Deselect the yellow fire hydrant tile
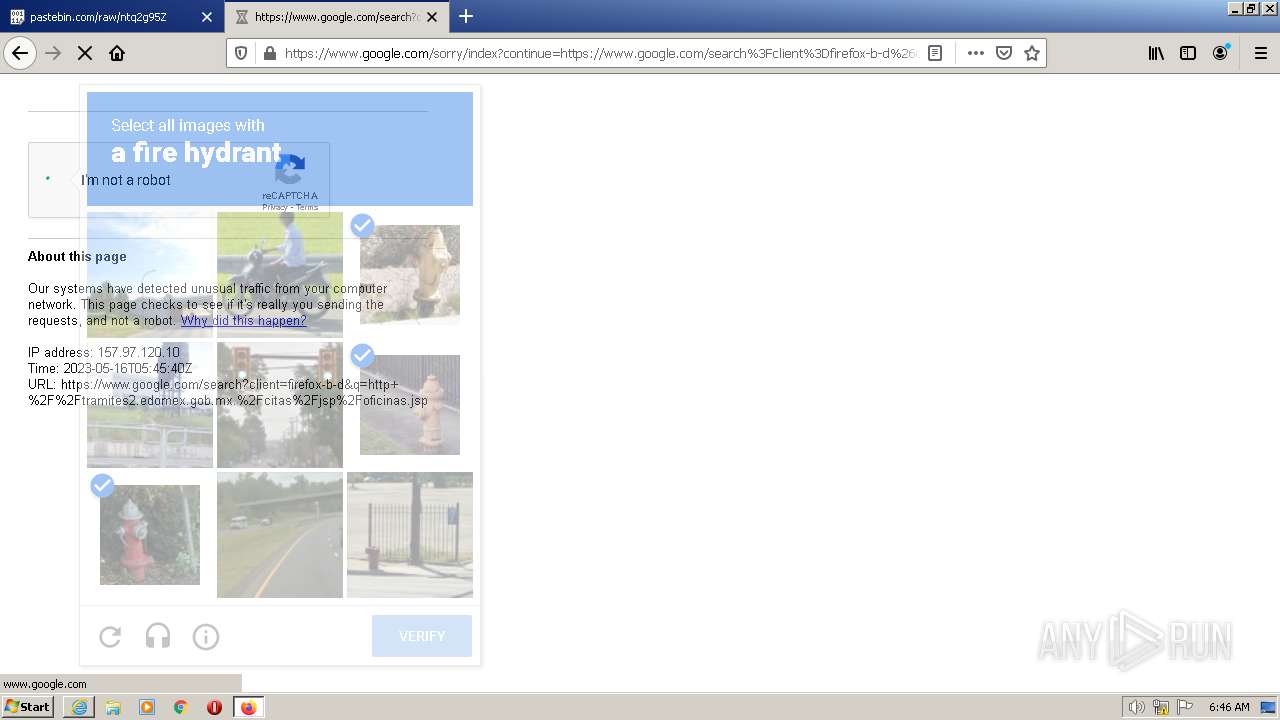Image resolution: width=1280 pixels, height=720 pixels. click(410, 275)
